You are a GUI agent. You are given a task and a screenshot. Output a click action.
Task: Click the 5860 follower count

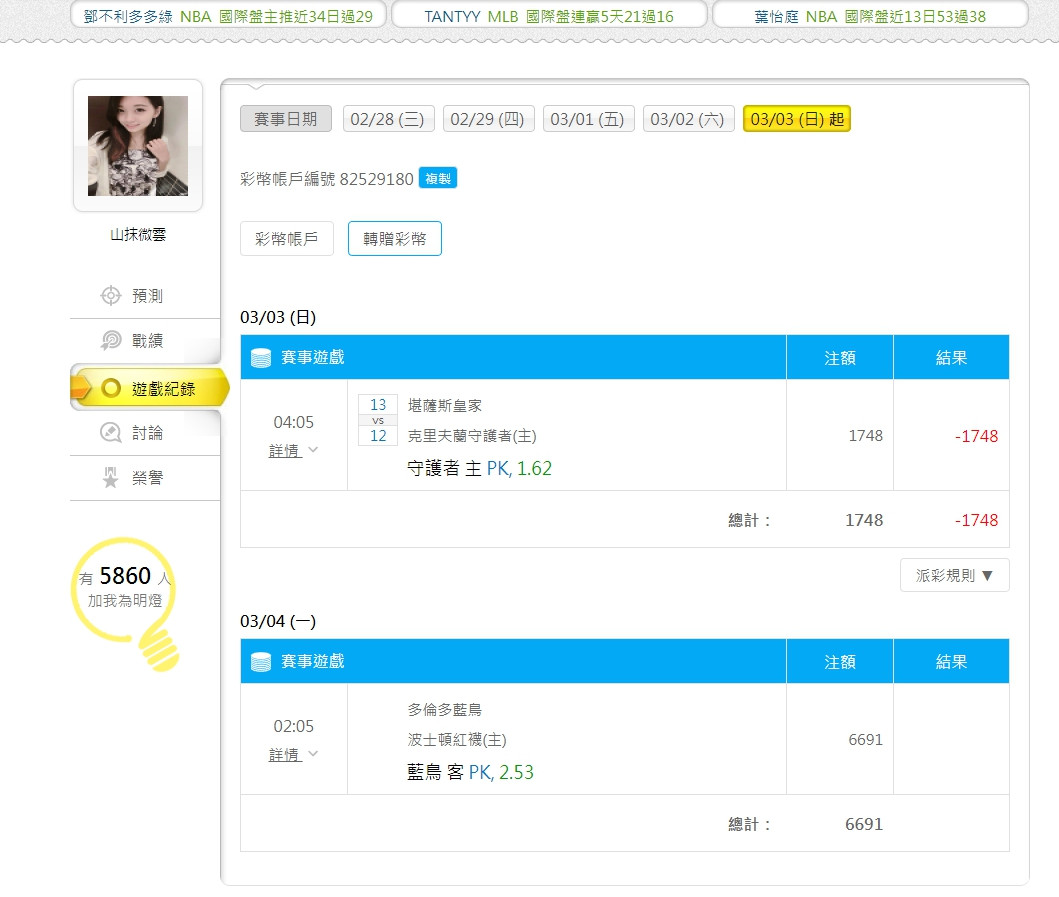point(125,576)
